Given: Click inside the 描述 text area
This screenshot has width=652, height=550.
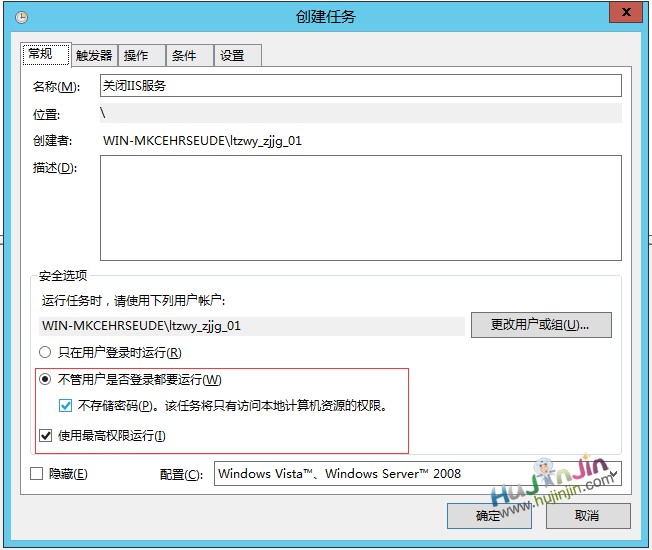Looking at the screenshot, I should point(361,208).
